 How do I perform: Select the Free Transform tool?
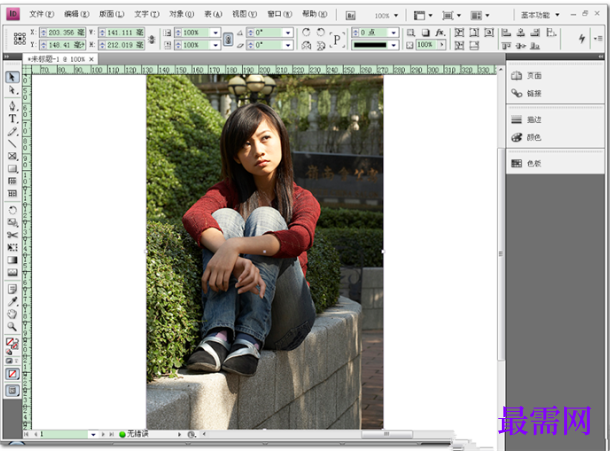12,247
